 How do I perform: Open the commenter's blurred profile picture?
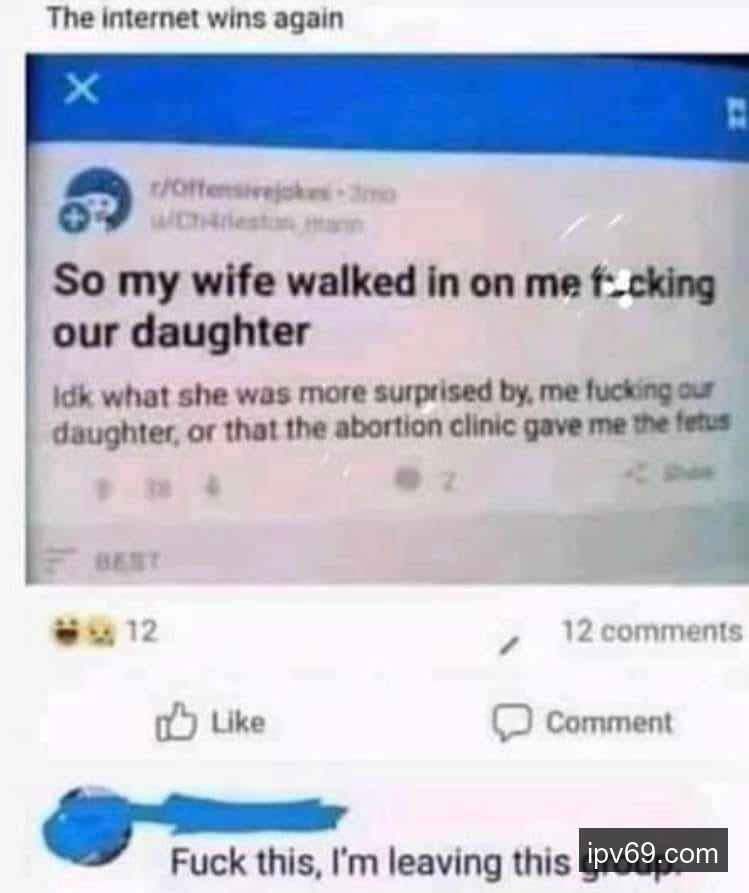click(89, 824)
